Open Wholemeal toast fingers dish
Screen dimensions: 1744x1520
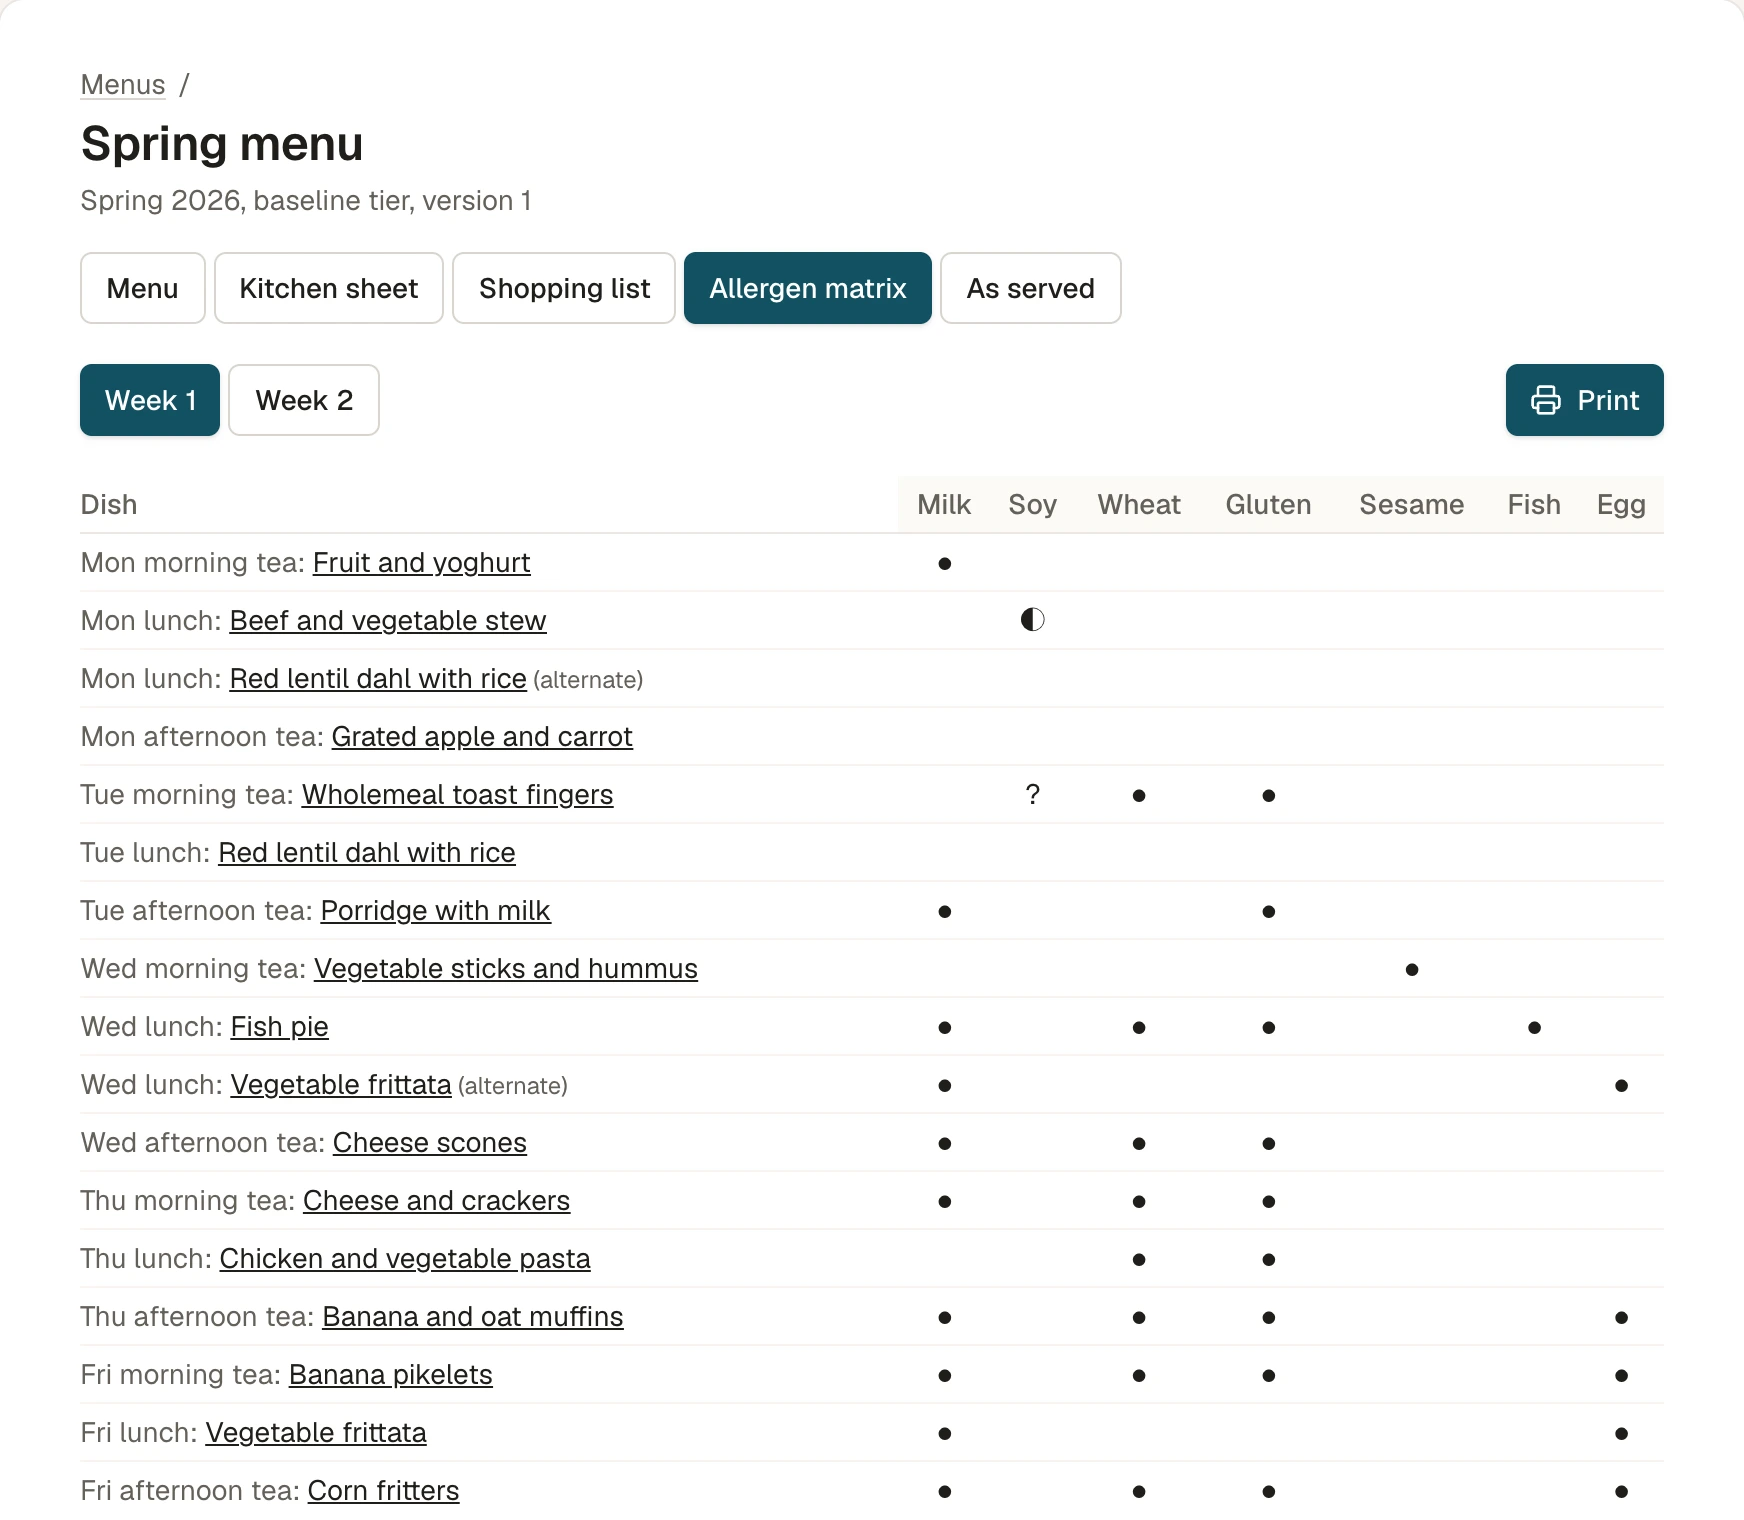458,794
